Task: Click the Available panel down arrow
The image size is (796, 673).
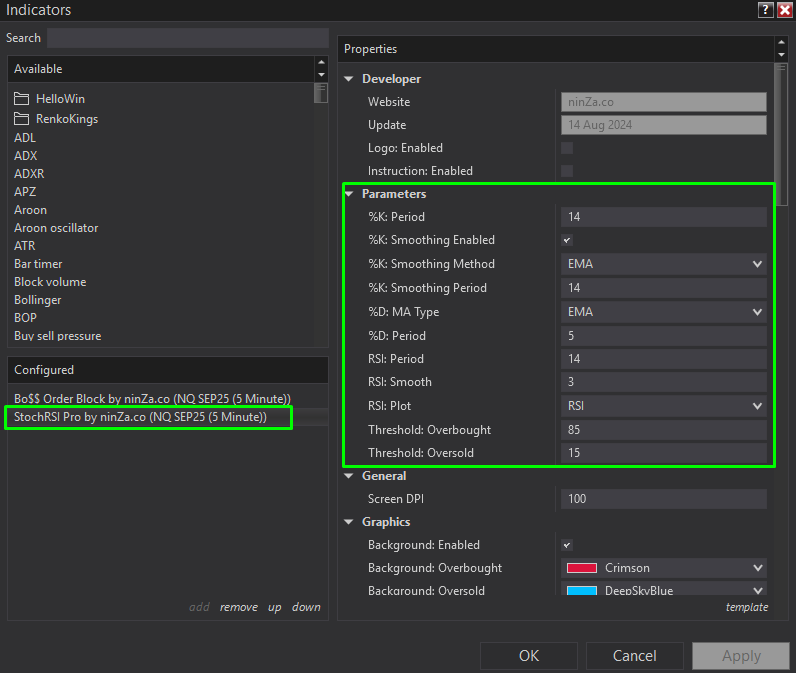Action: (321, 75)
